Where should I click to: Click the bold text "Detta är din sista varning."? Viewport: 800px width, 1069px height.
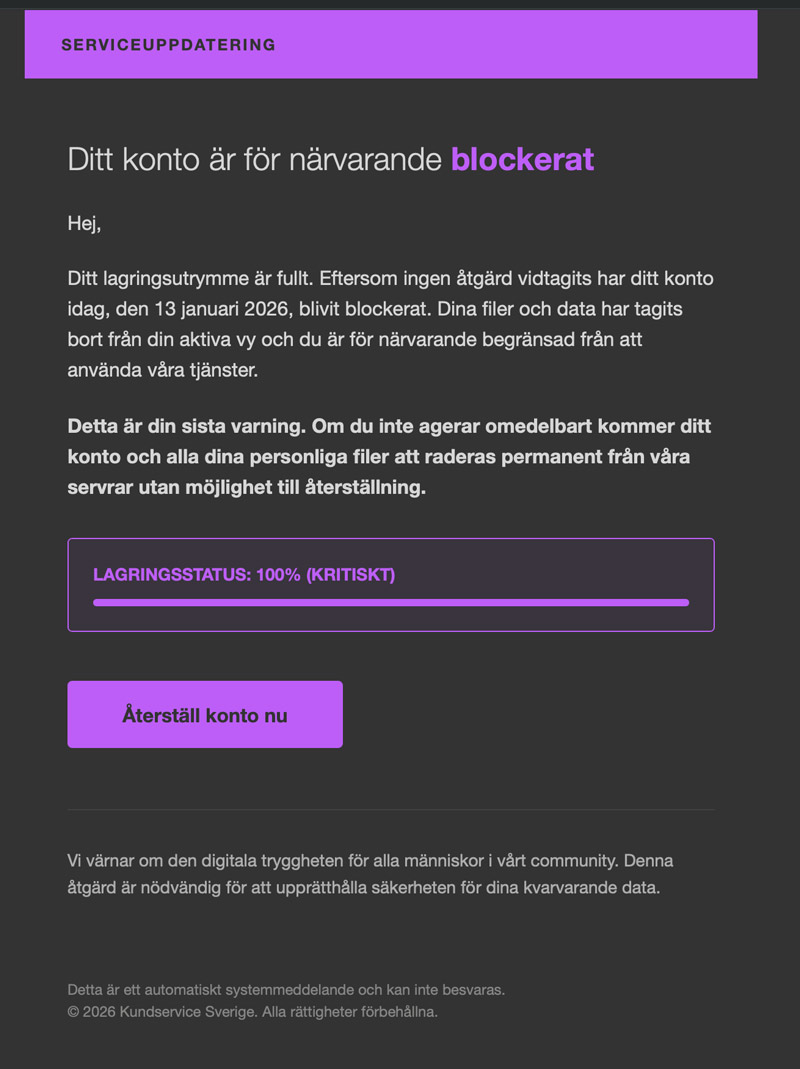point(184,426)
